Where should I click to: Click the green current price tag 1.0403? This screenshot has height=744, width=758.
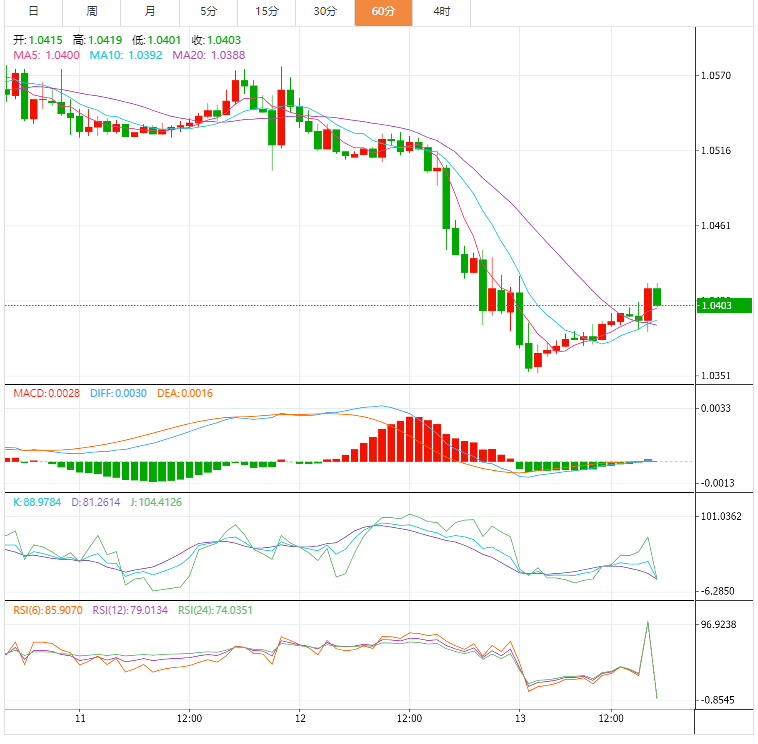[724, 306]
